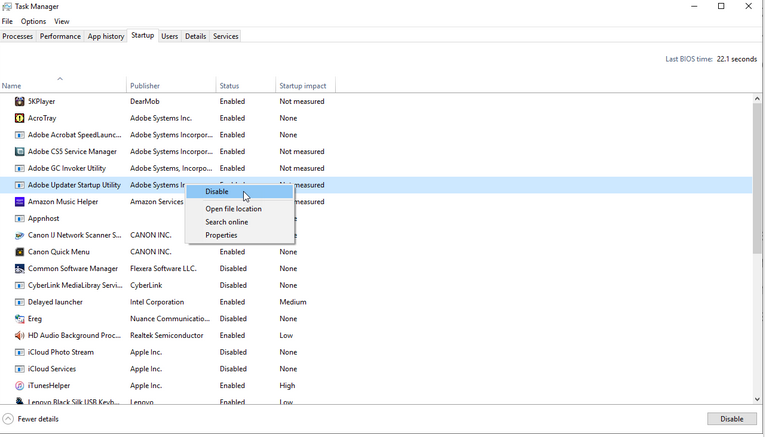
Task: Click the Adobe Updater Startup Utility icon
Action: (20, 185)
